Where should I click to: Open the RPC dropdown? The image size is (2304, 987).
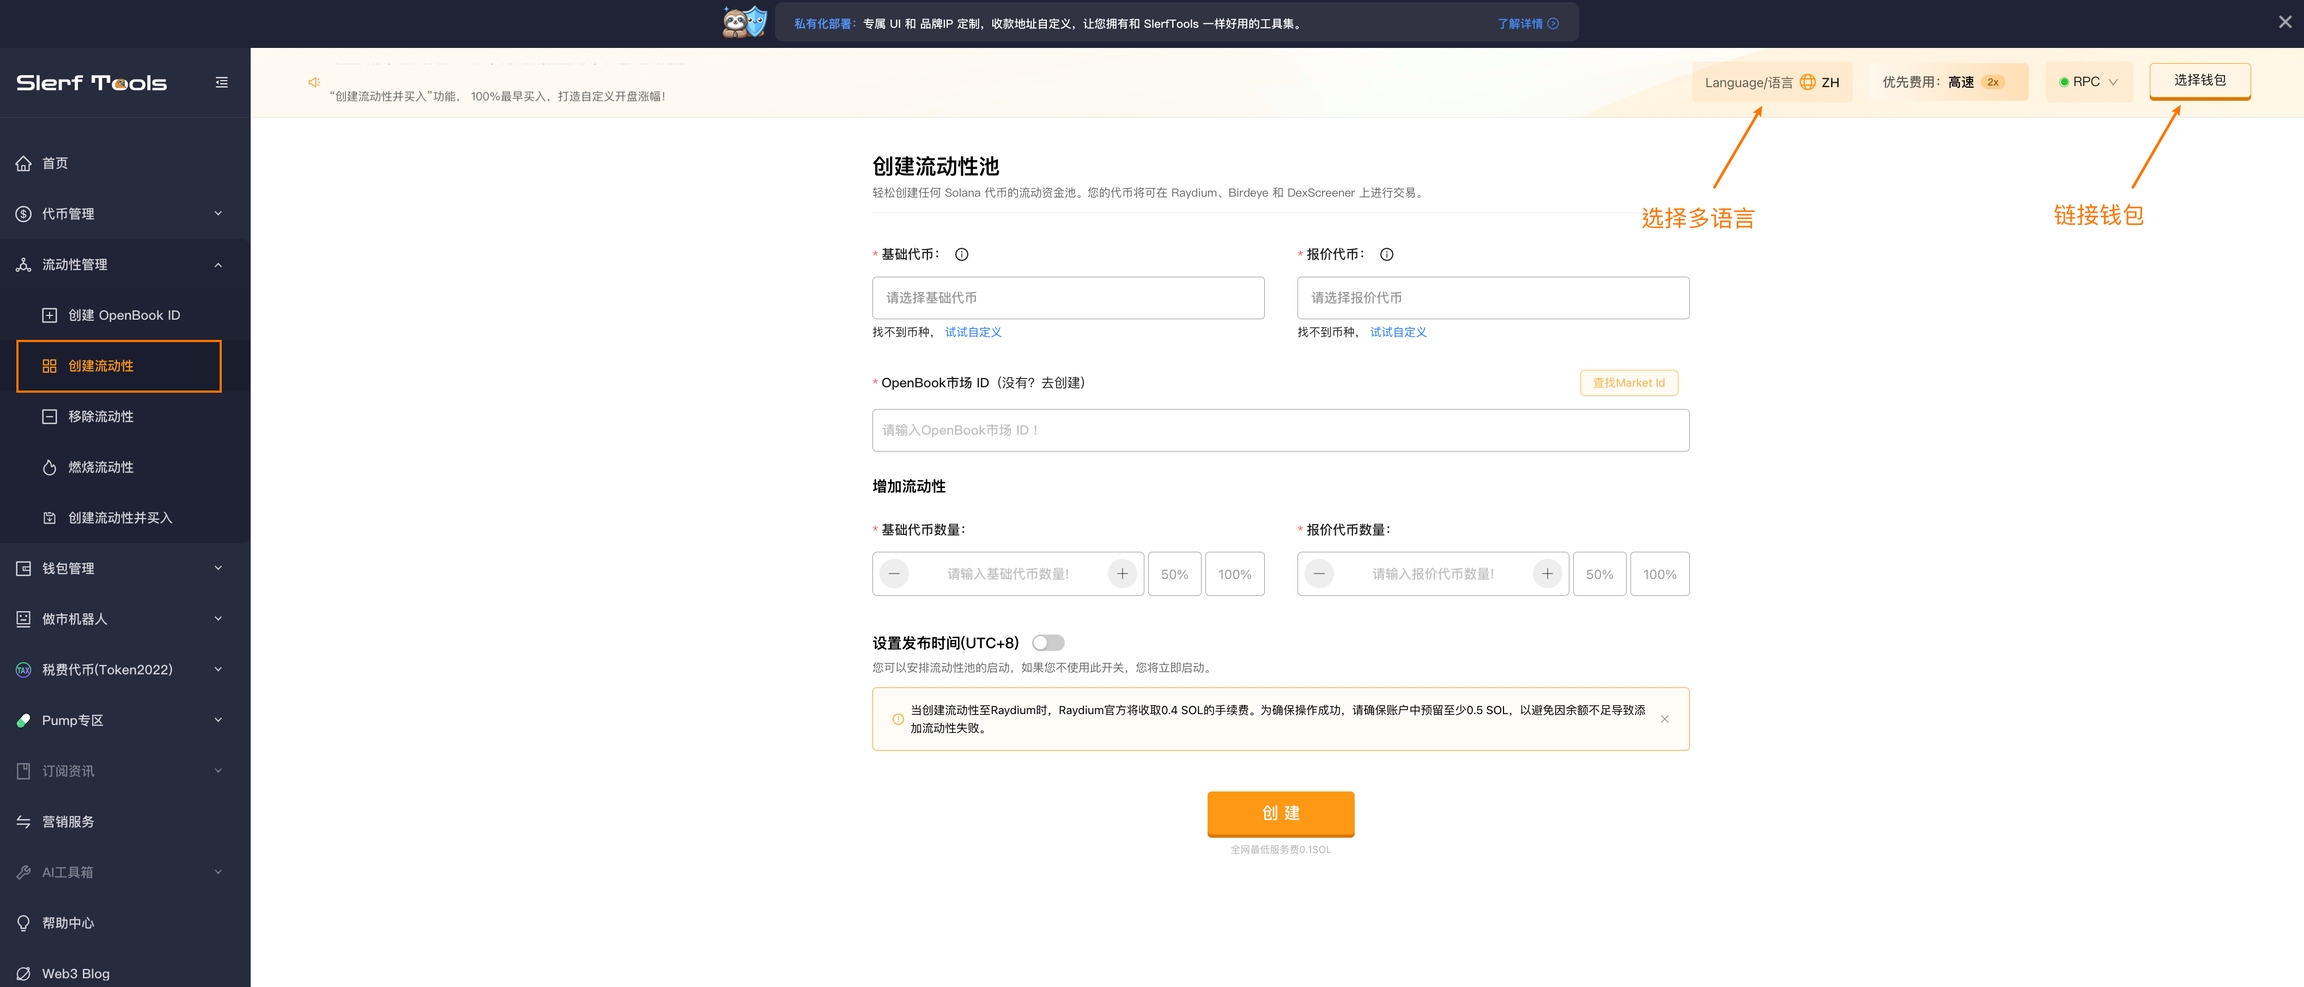[2089, 82]
